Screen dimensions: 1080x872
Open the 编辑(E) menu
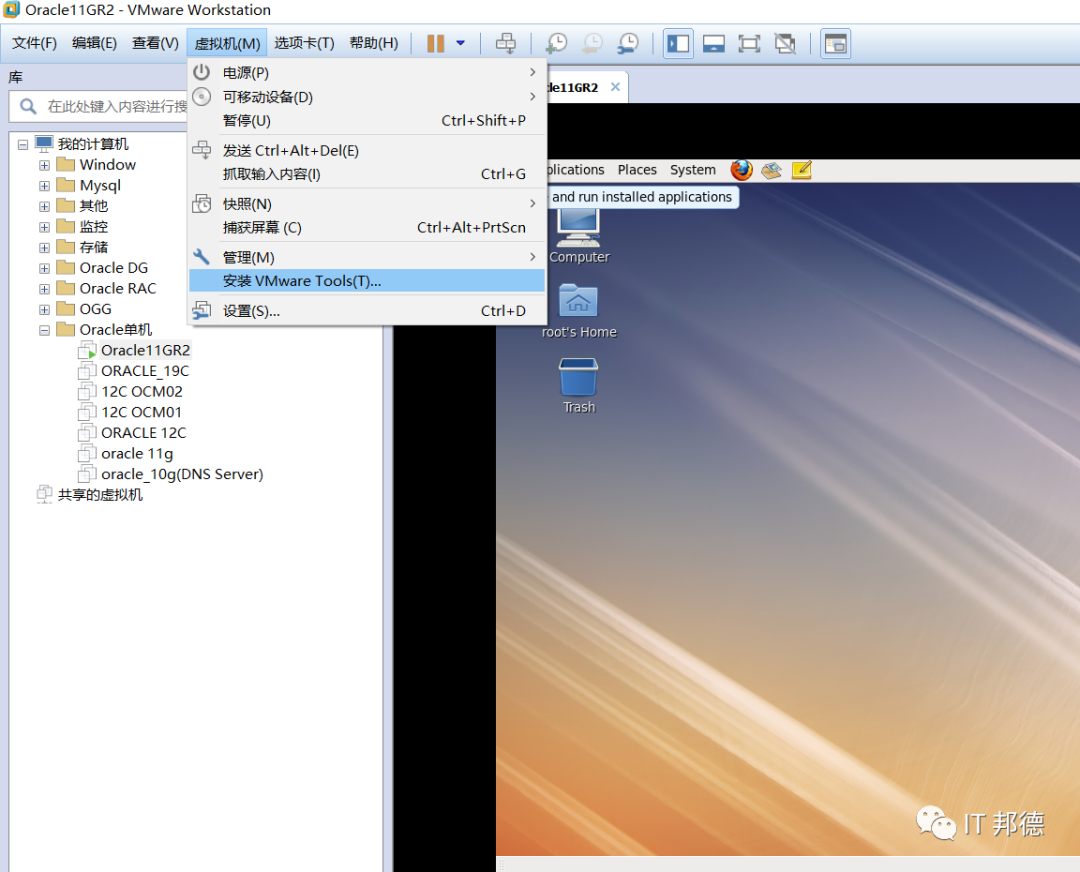pyautogui.click(x=94, y=43)
